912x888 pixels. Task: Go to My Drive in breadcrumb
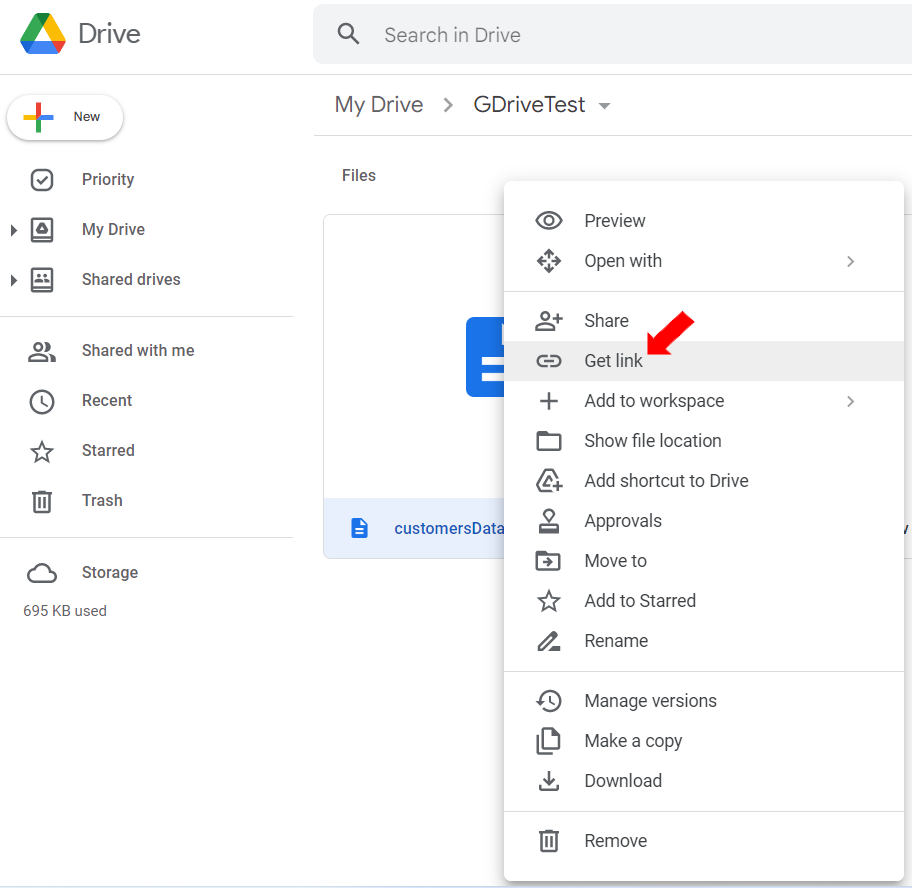coord(379,105)
